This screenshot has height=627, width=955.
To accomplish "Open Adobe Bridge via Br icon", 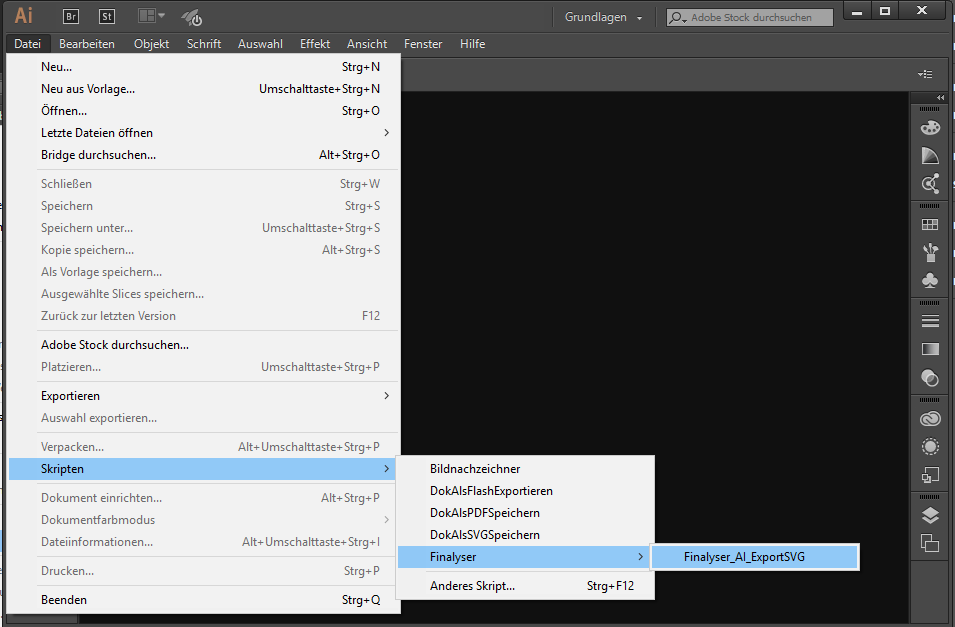I will click(71, 16).
